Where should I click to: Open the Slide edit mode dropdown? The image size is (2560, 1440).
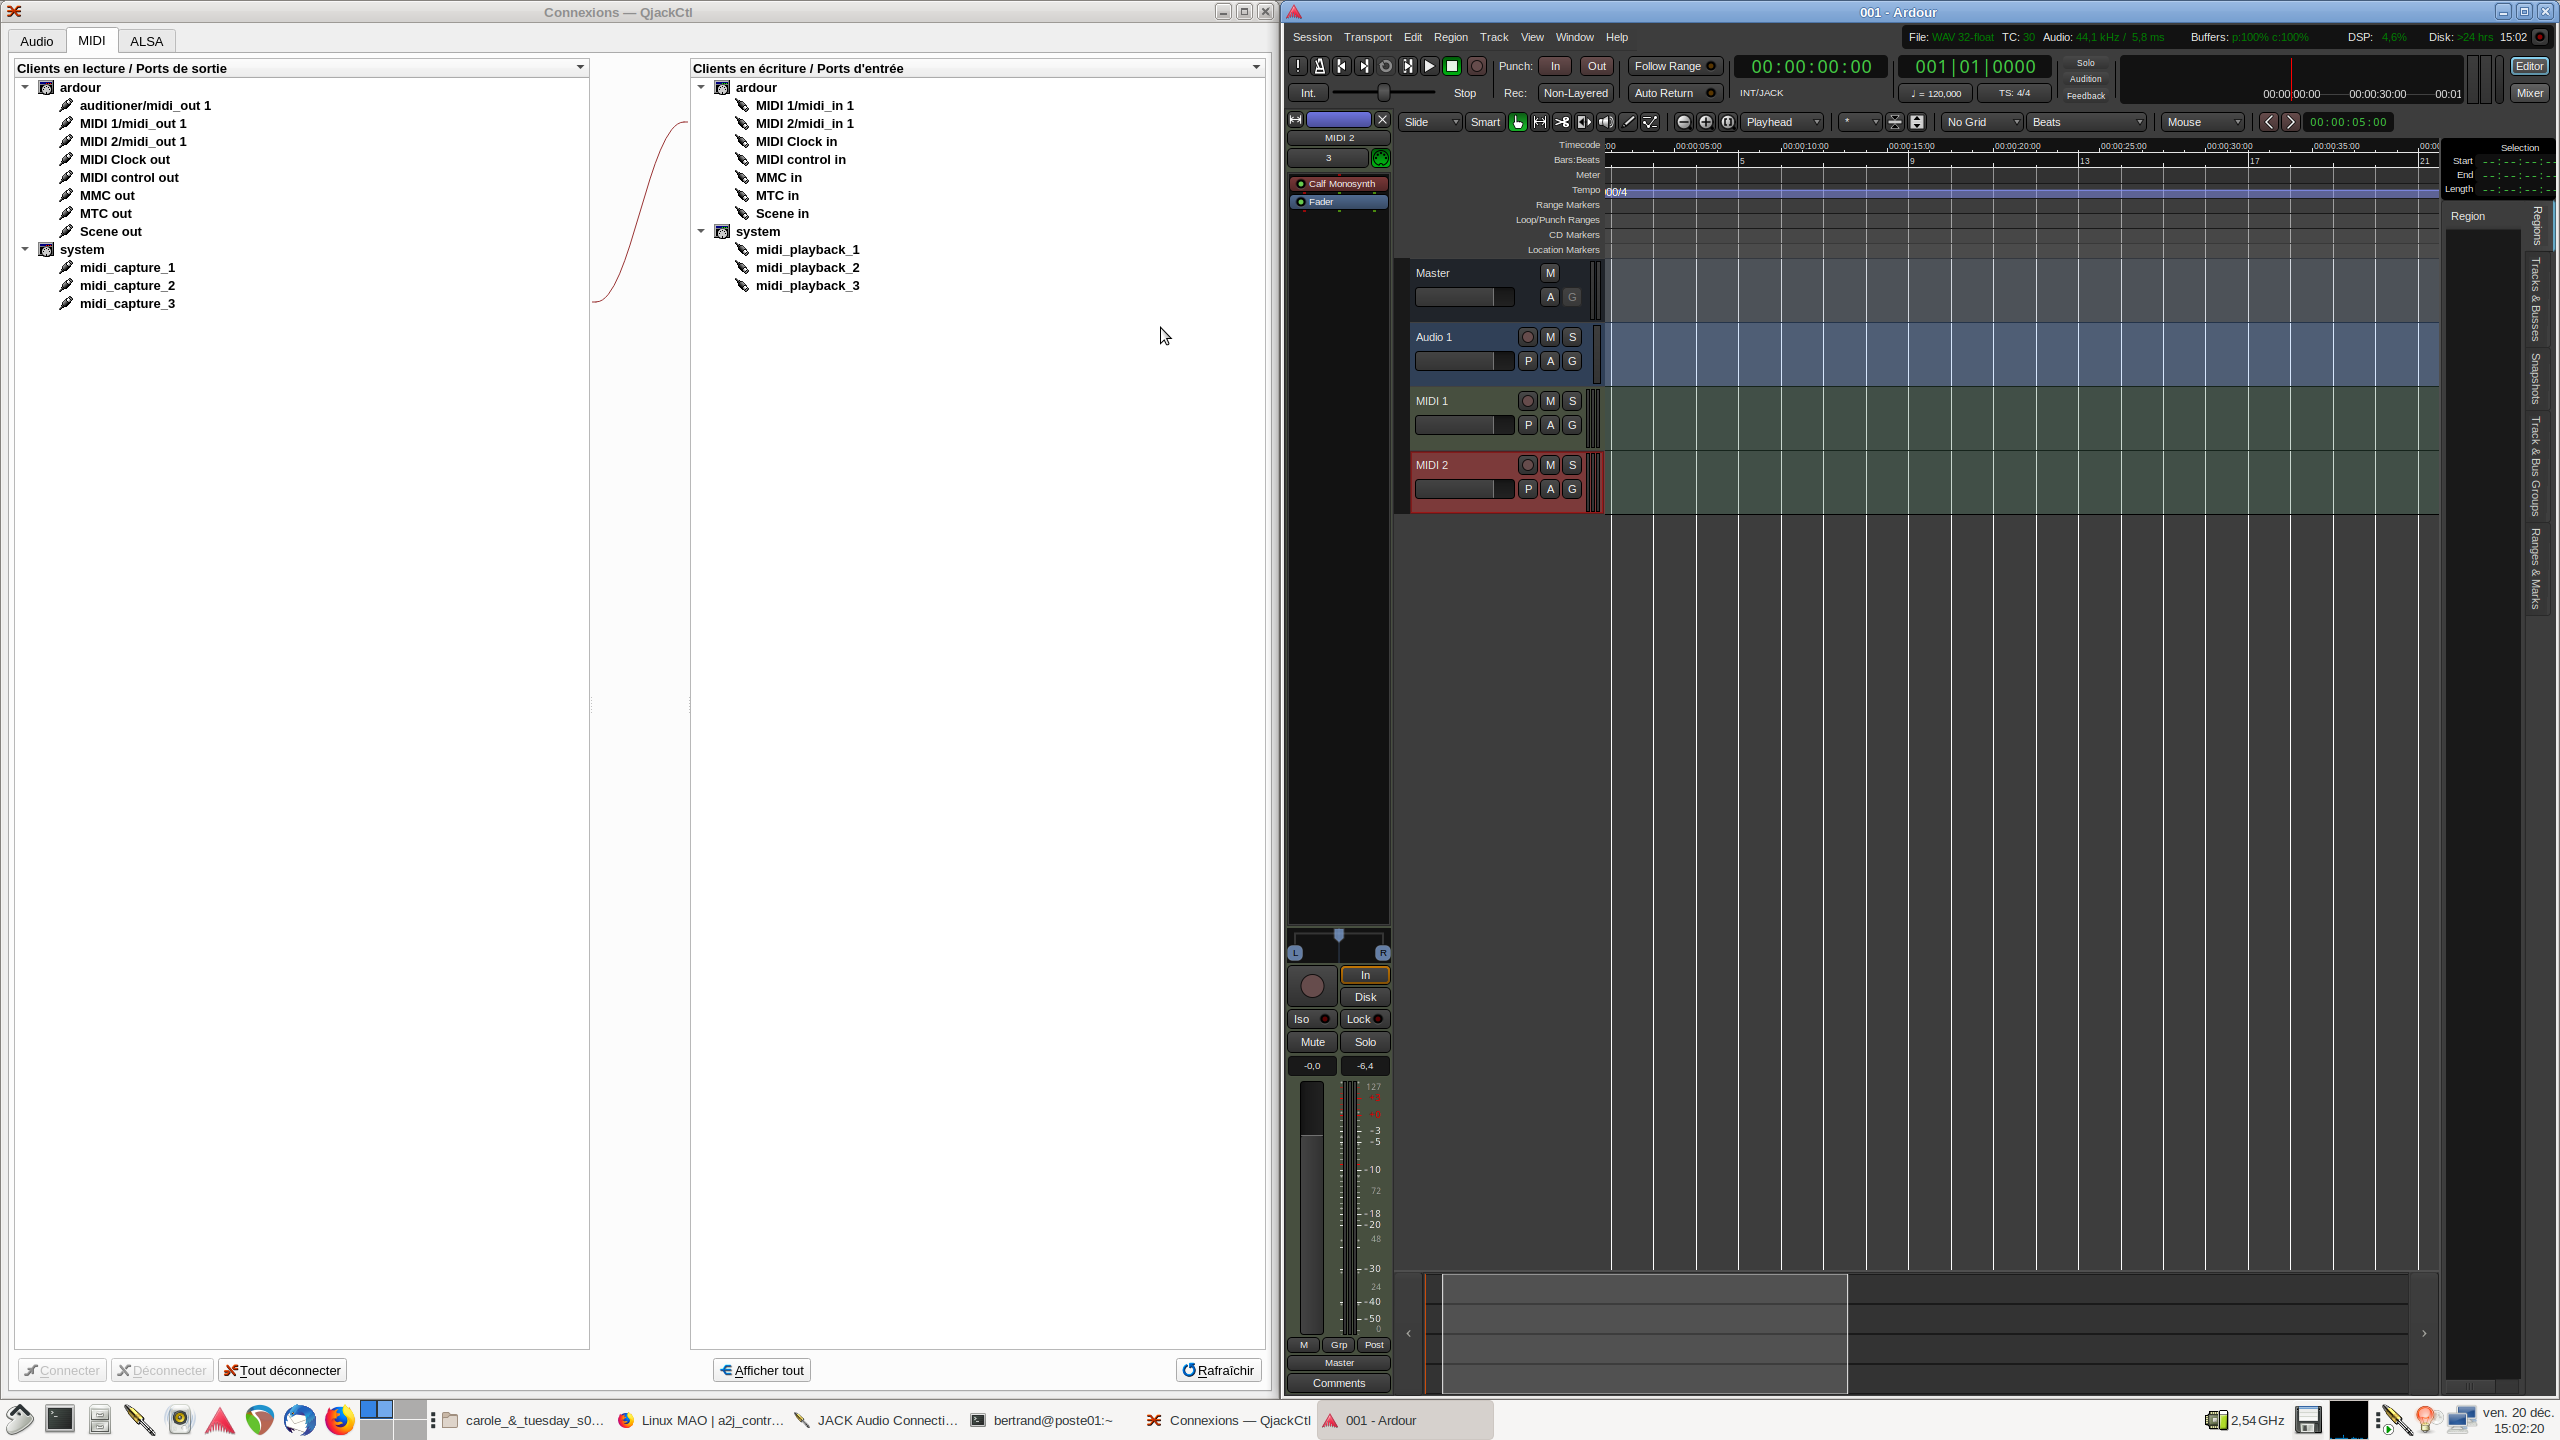coord(1430,122)
